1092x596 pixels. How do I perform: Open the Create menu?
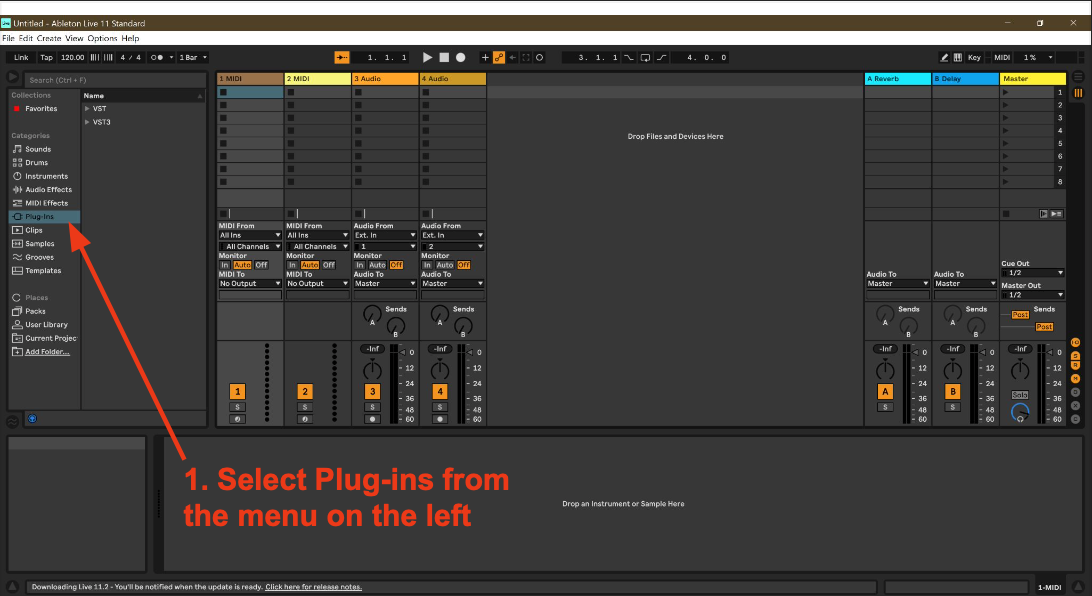(x=49, y=38)
